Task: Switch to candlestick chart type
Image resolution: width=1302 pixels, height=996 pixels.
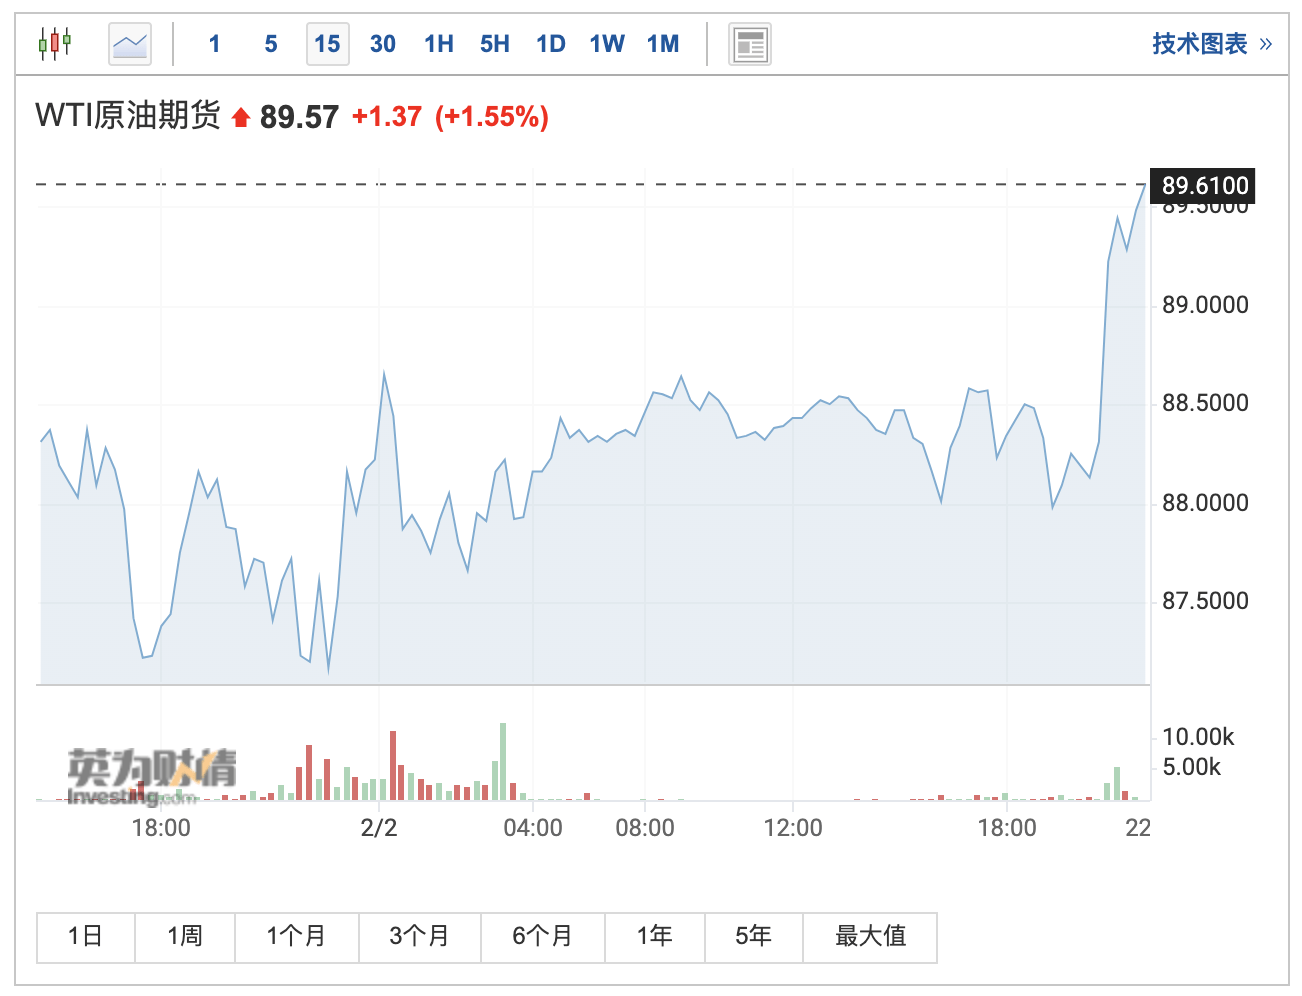Action: point(55,44)
